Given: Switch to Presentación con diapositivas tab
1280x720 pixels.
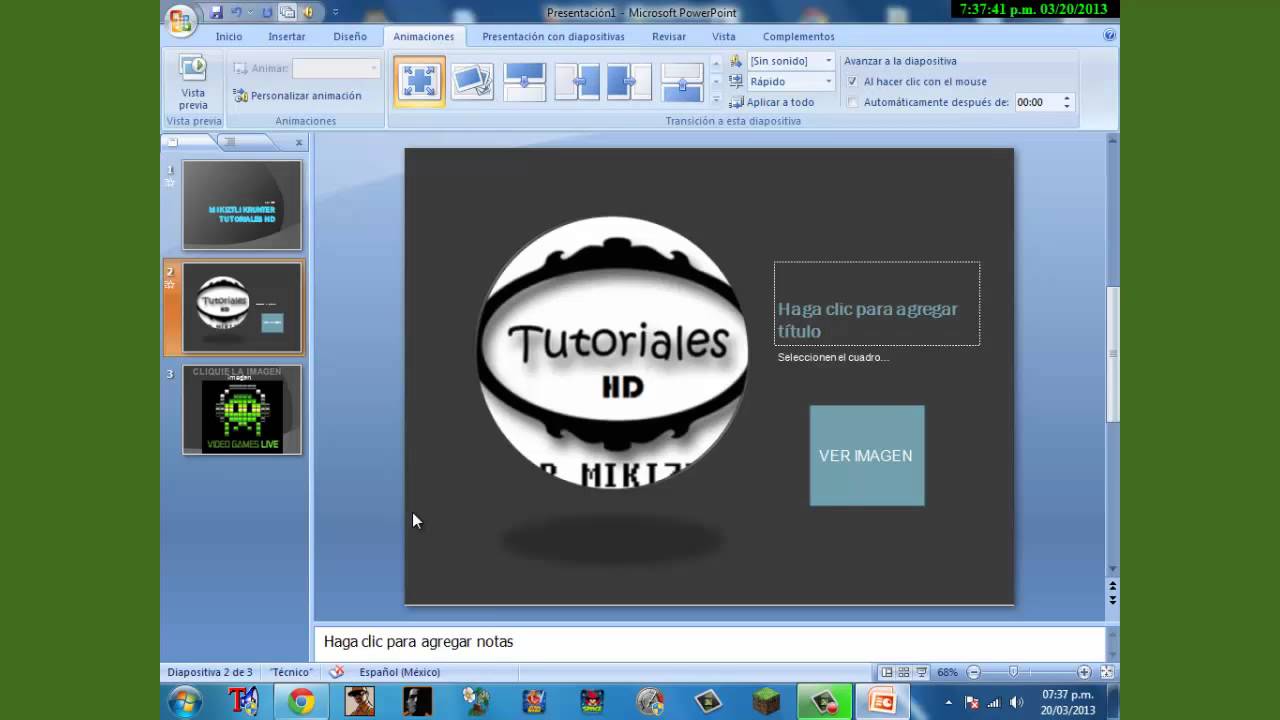Looking at the screenshot, I should click(553, 36).
